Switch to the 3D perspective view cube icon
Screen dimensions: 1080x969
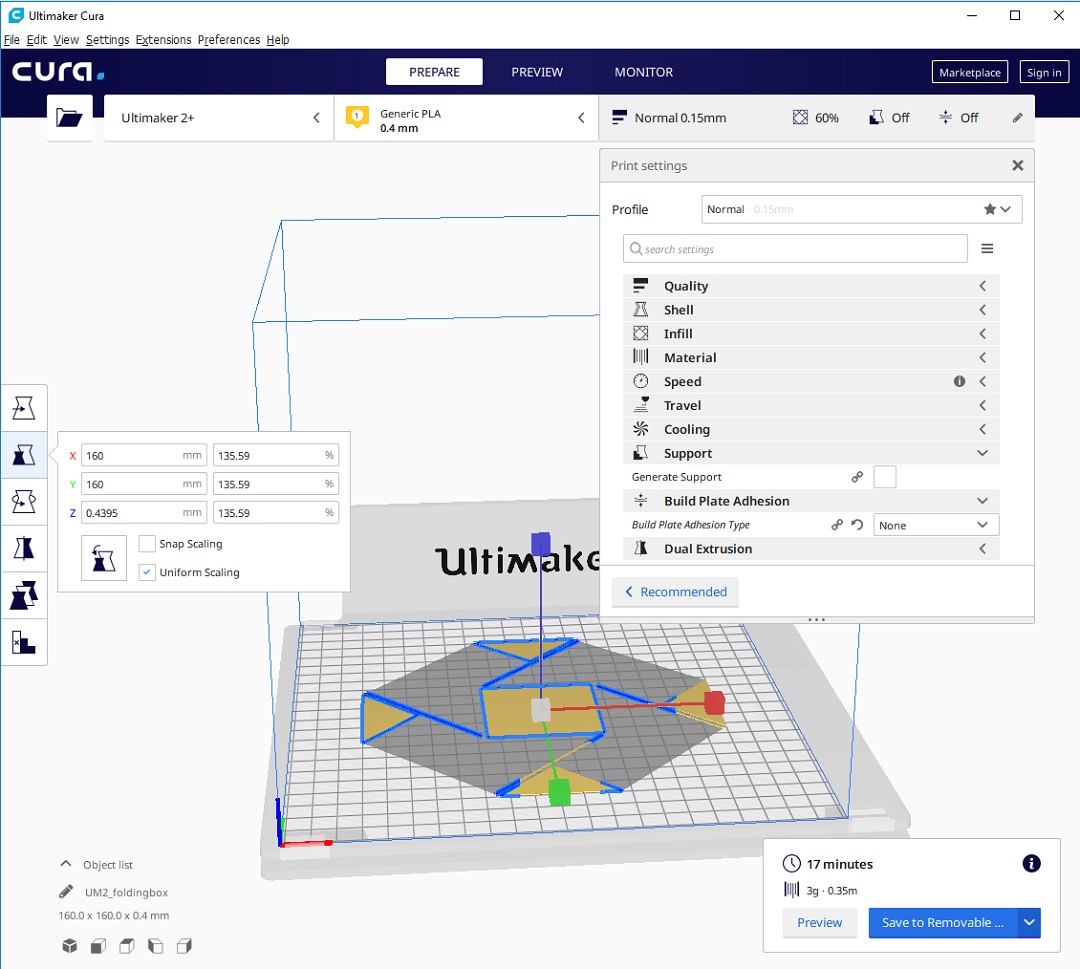pos(70,946)
